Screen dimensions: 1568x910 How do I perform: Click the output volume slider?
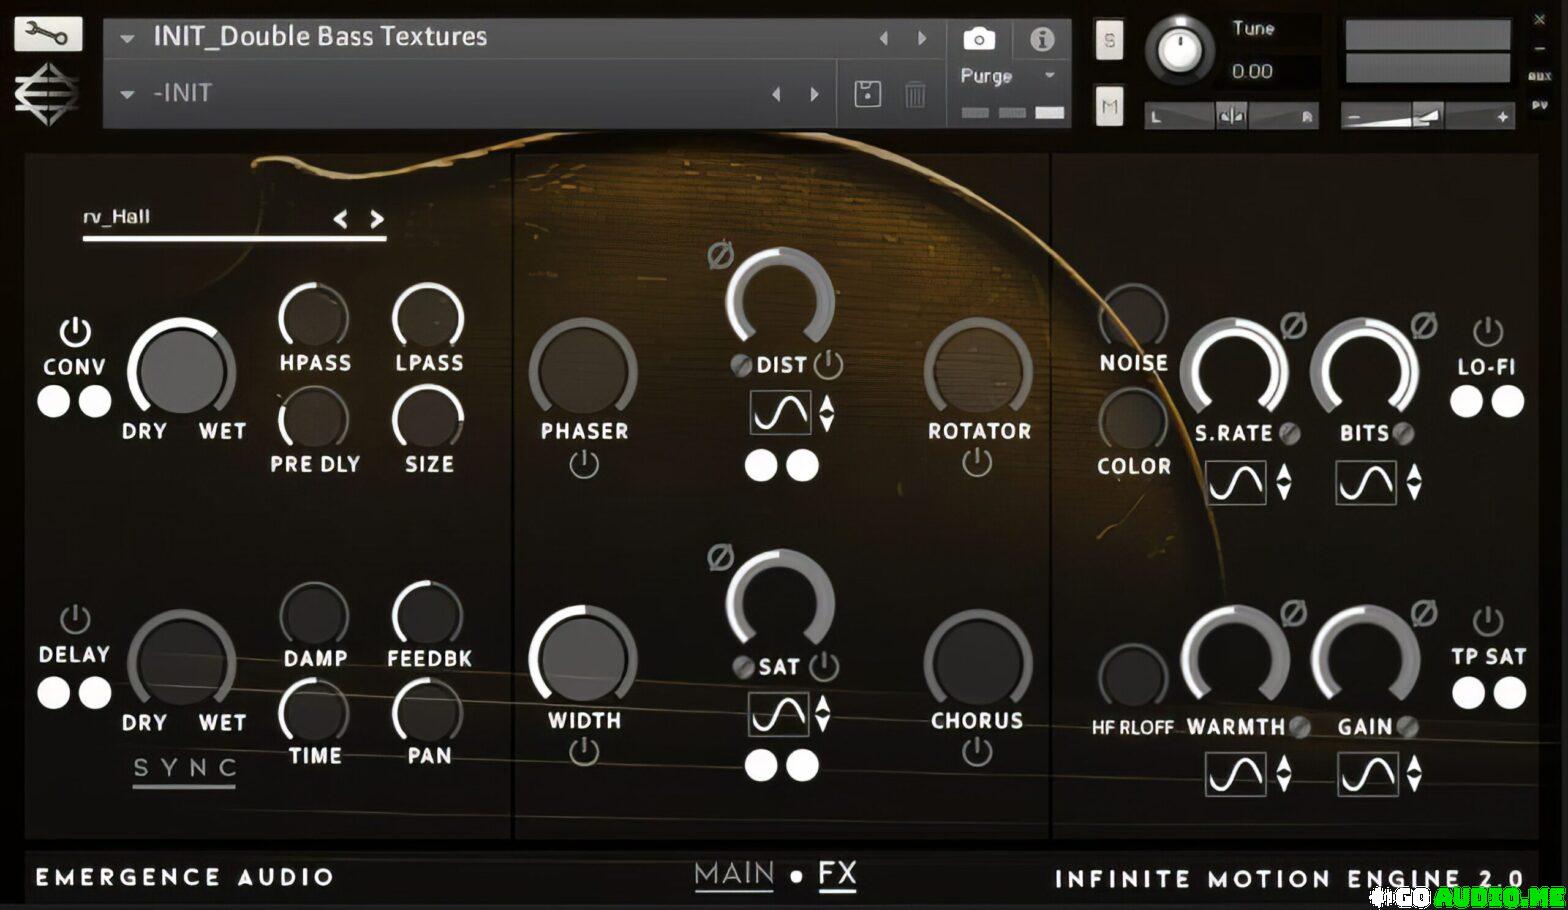tap(1427, 117)
